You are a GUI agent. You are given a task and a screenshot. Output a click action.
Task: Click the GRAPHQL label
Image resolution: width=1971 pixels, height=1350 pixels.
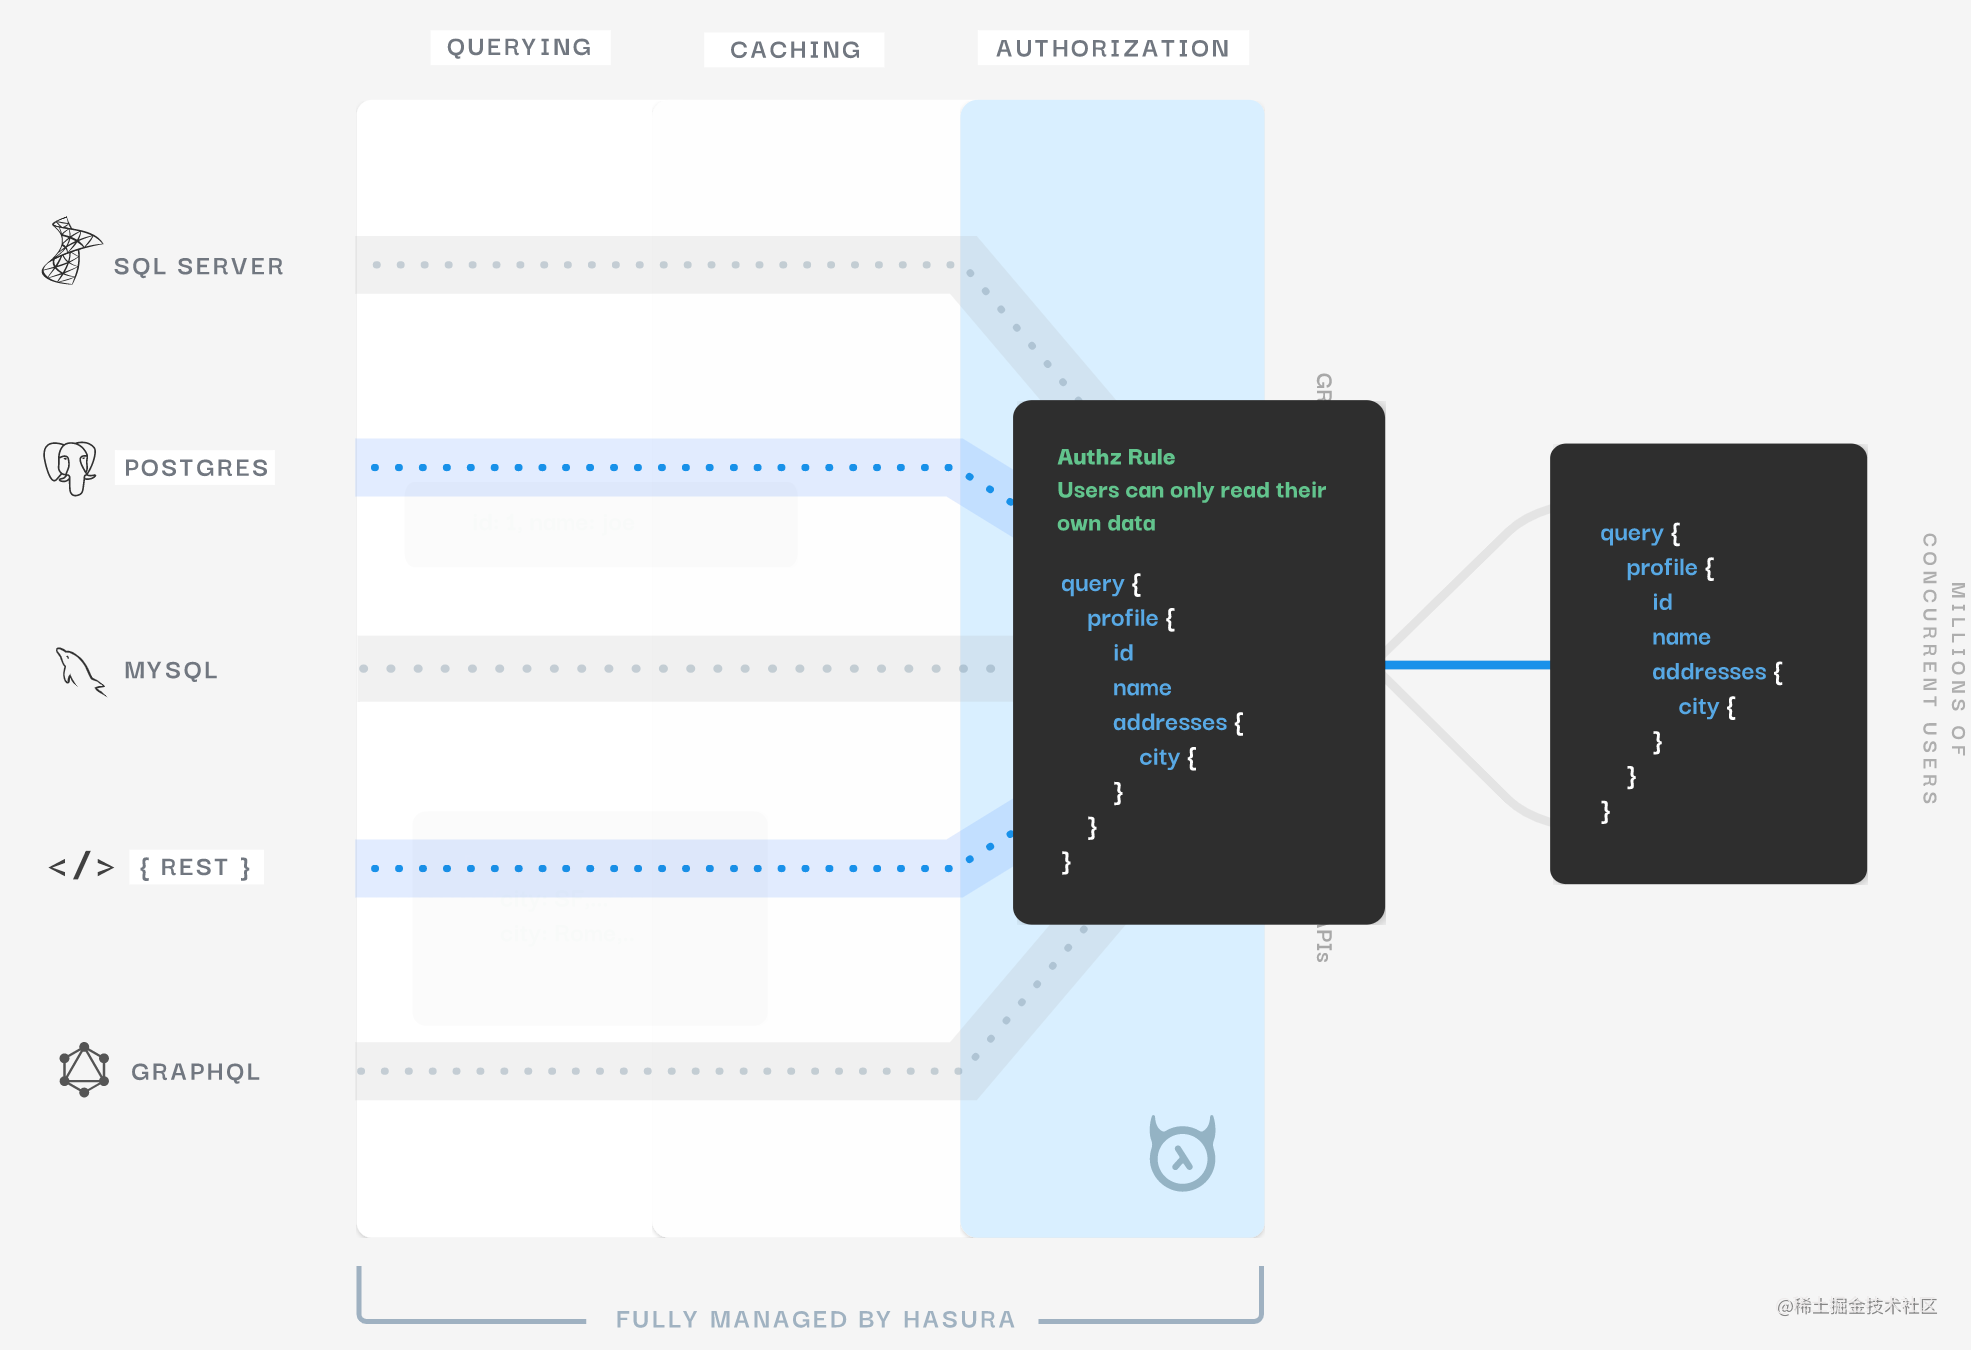click(x=196, y=1072)
